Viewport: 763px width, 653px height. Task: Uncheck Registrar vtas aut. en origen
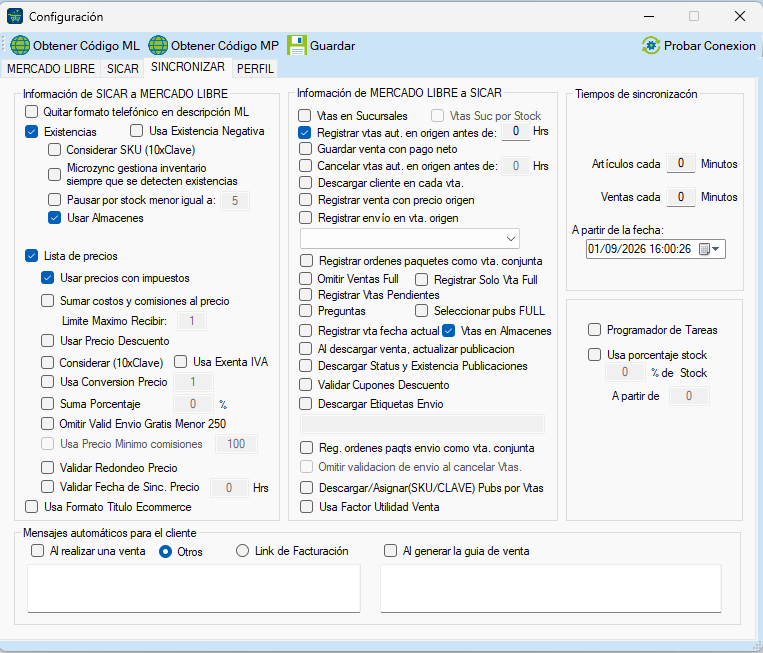click(x=305, y=132)
